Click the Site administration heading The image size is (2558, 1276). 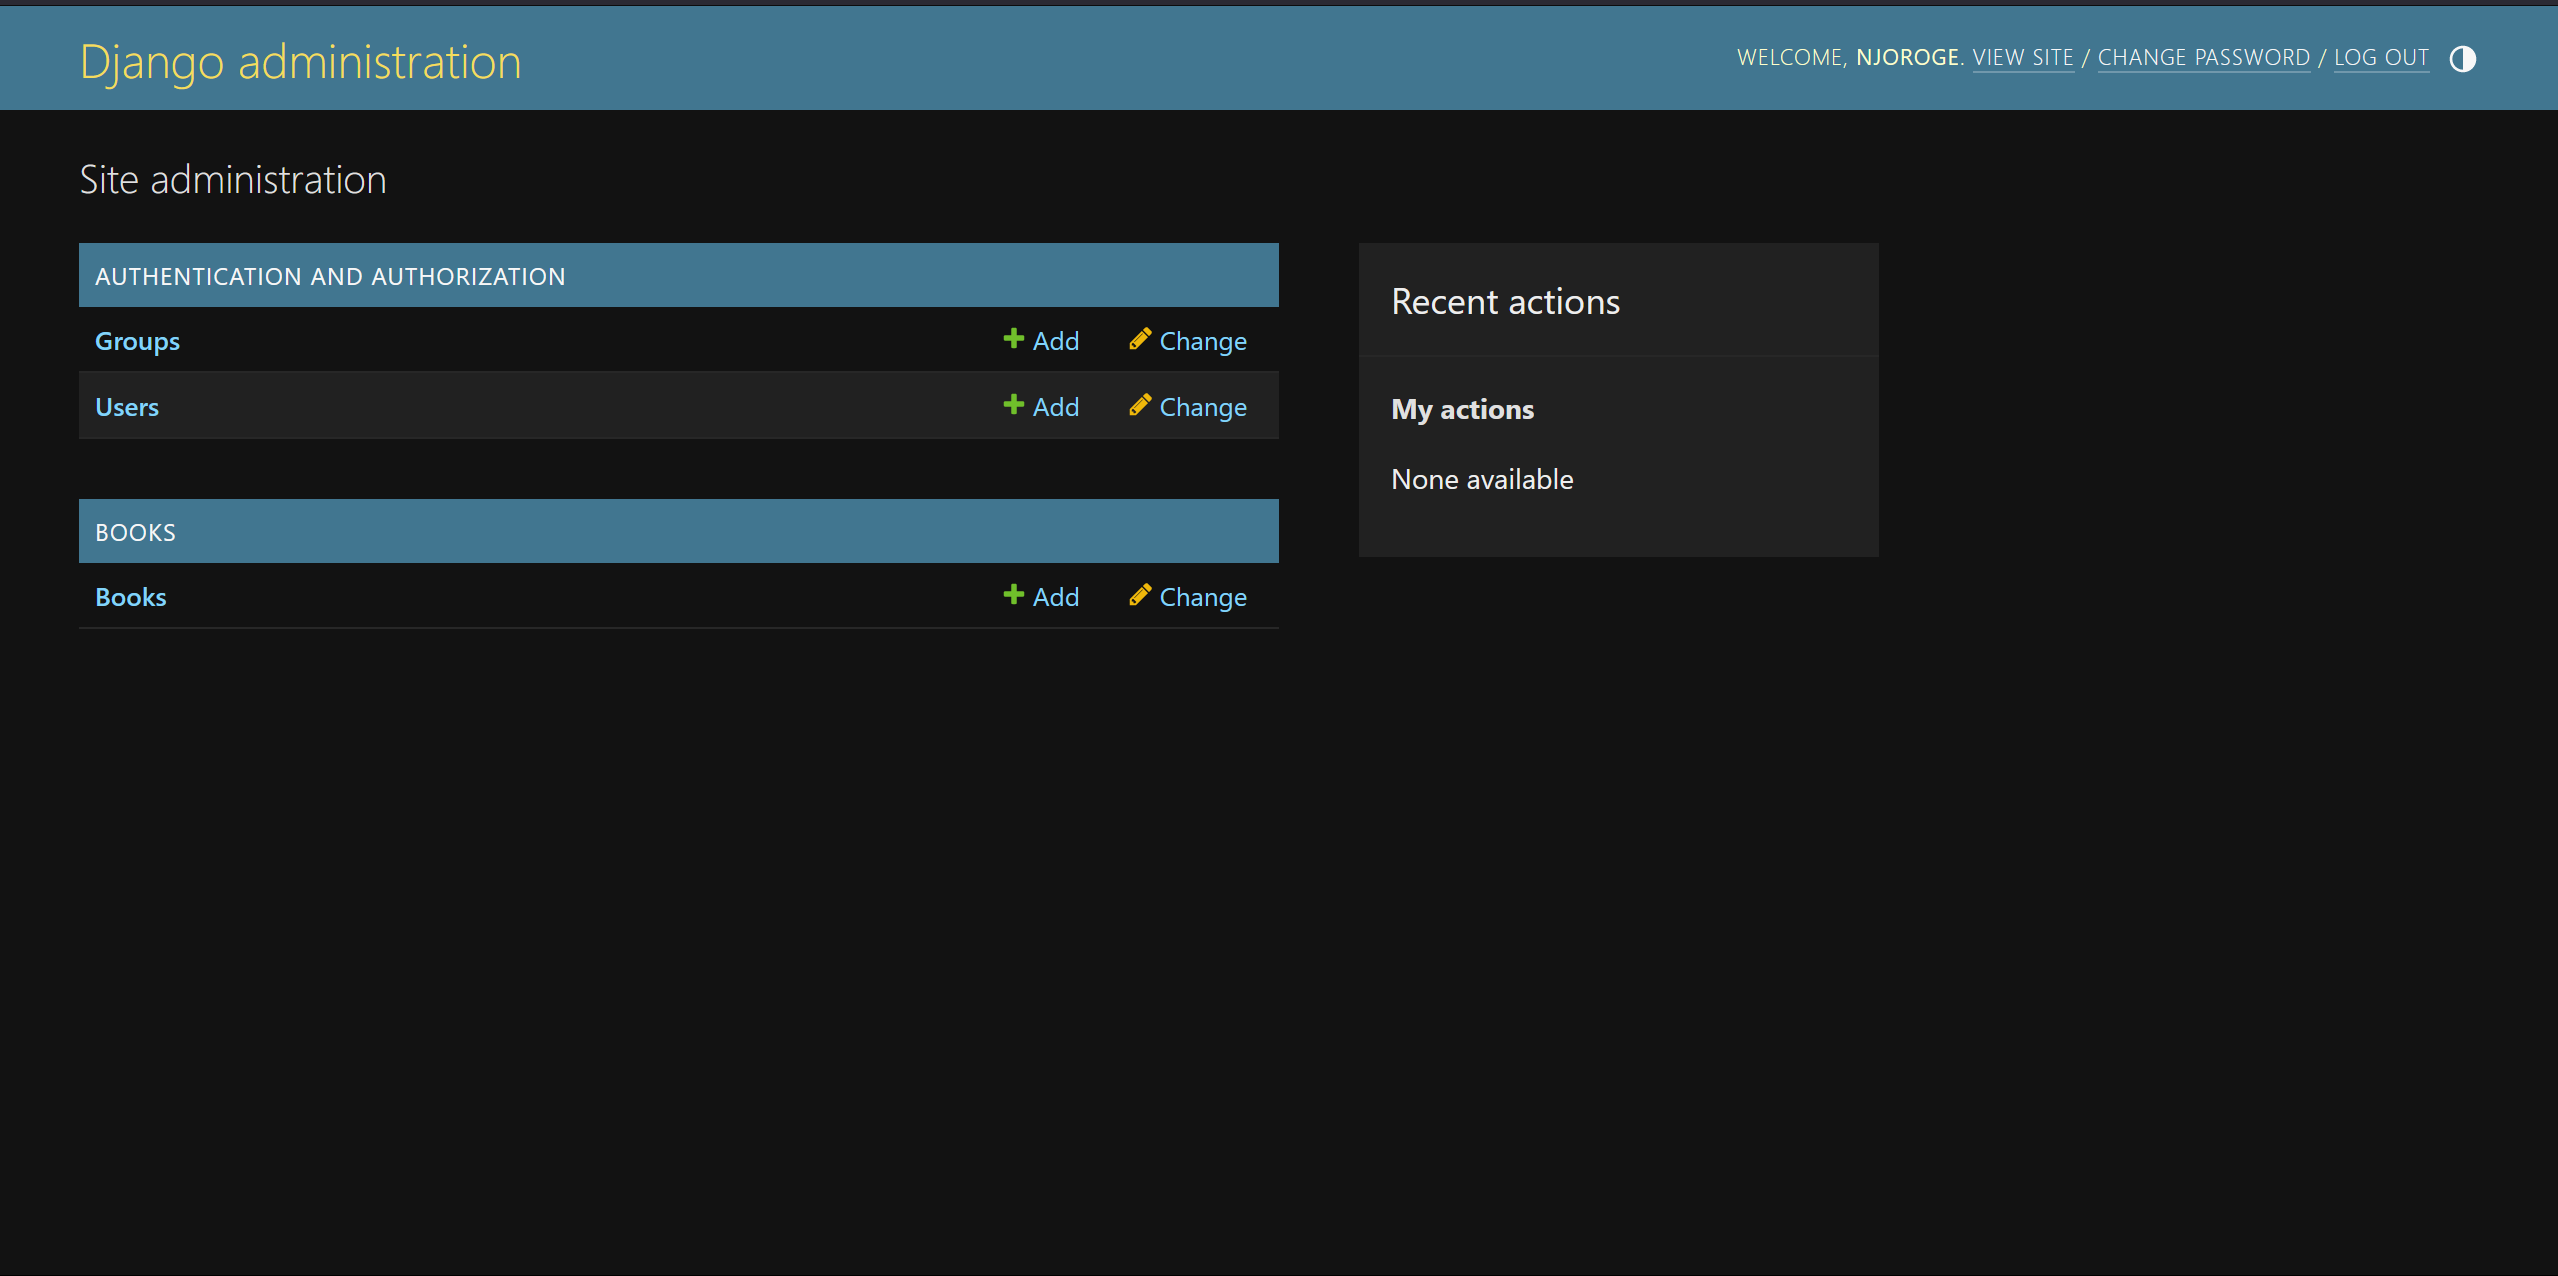233,179
